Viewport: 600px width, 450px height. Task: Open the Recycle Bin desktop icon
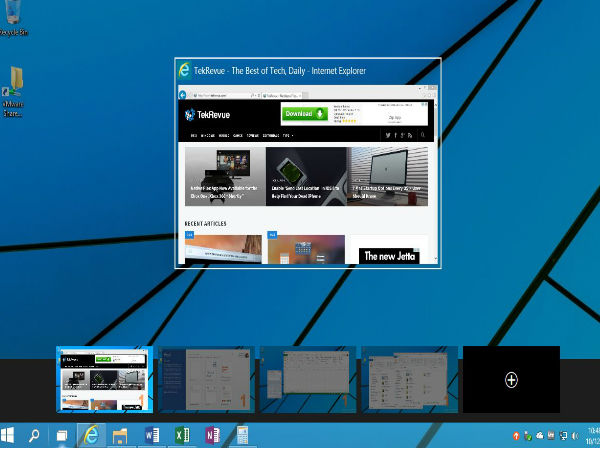13,18
